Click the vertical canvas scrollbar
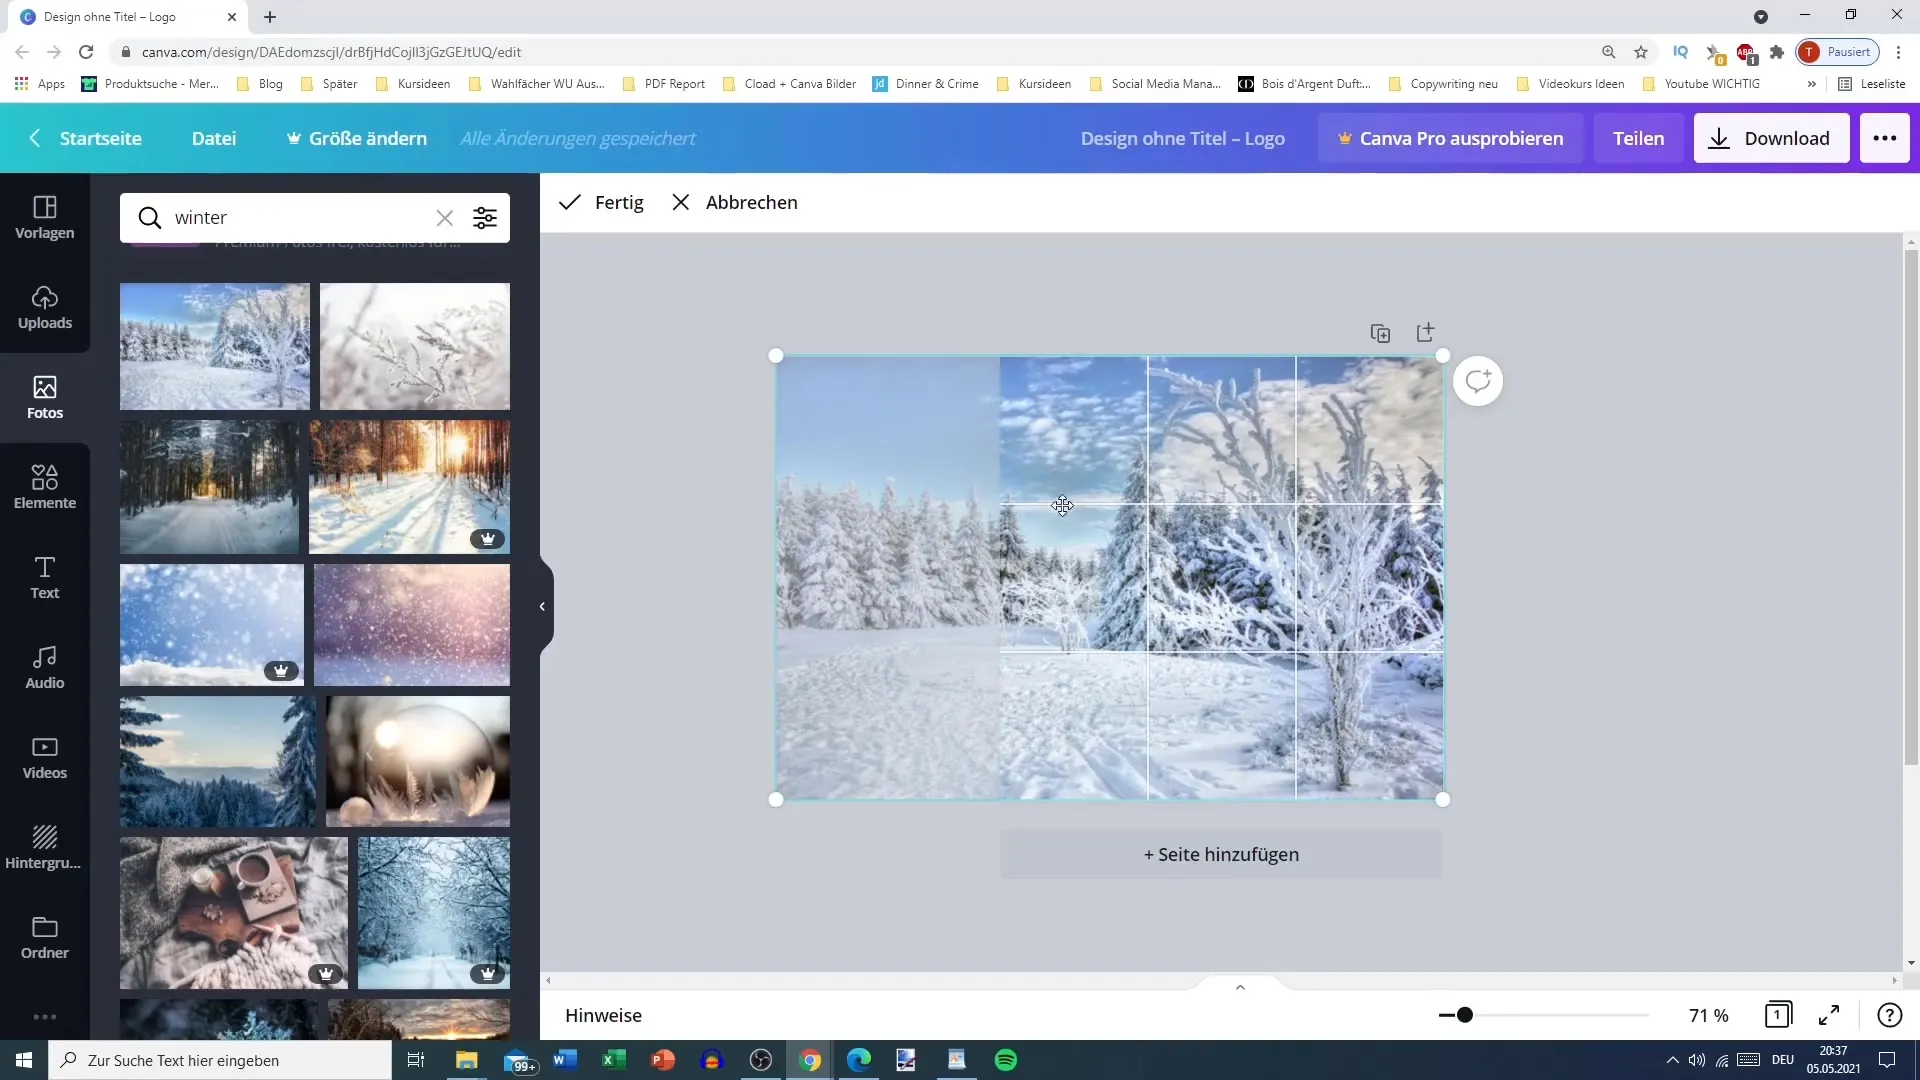Viewport: 1920px width, 1080px height. pyautogui.click(x=1911, y=508)
